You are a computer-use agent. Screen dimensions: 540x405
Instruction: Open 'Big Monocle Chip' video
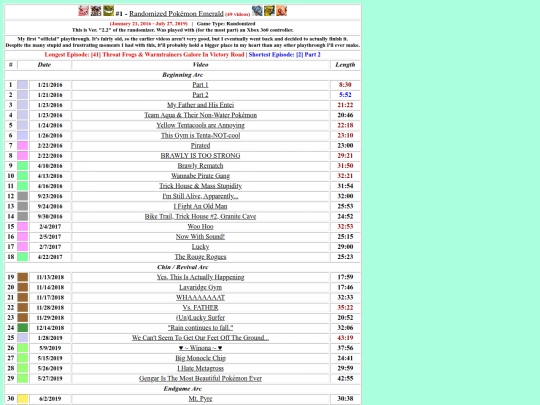200,358
